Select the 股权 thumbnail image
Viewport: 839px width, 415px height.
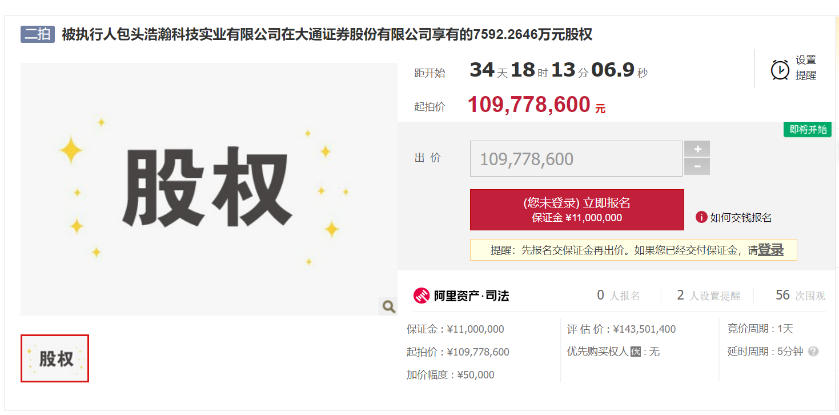[55, 358]
